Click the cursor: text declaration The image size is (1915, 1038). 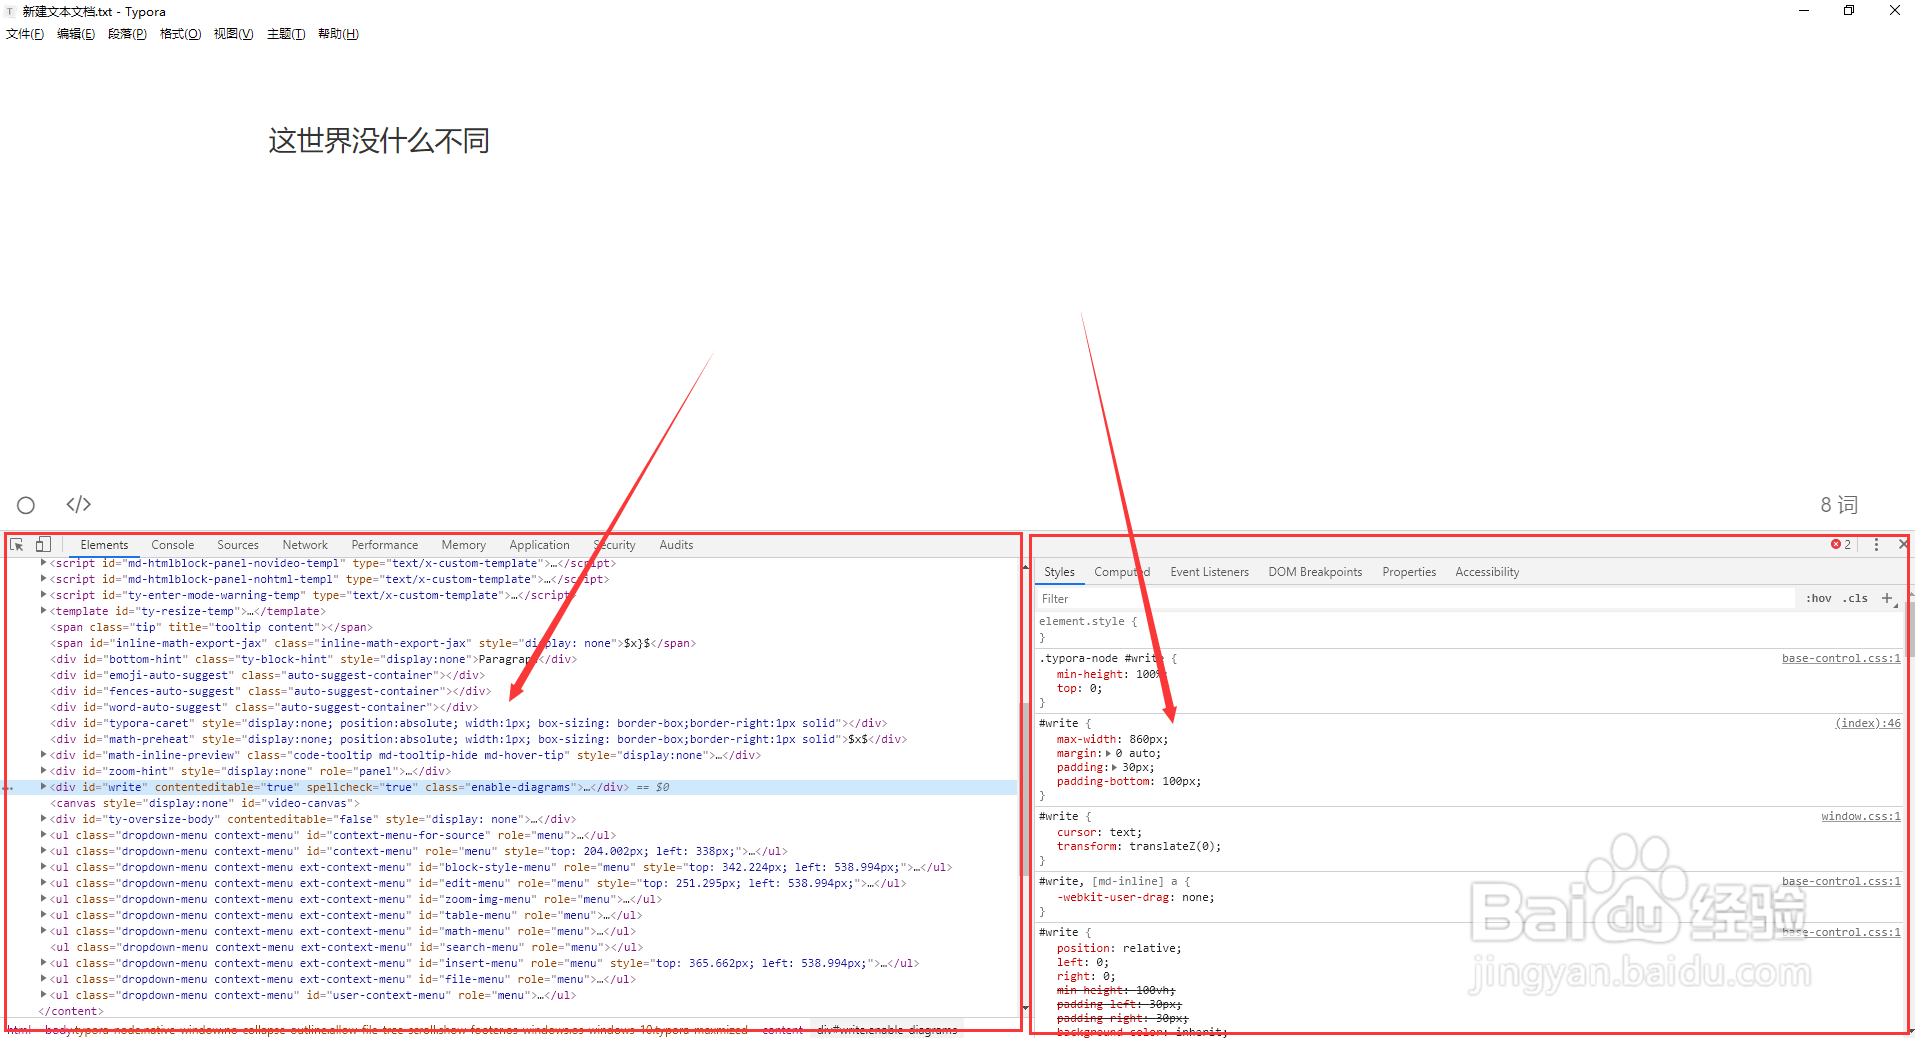[1099, 832]
